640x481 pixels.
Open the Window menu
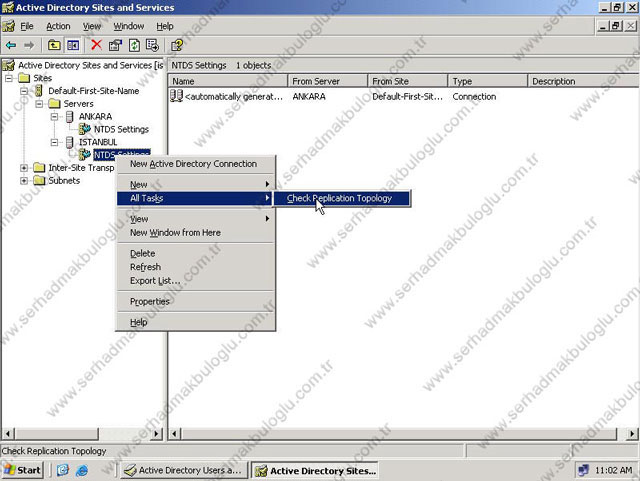(129, 27)
